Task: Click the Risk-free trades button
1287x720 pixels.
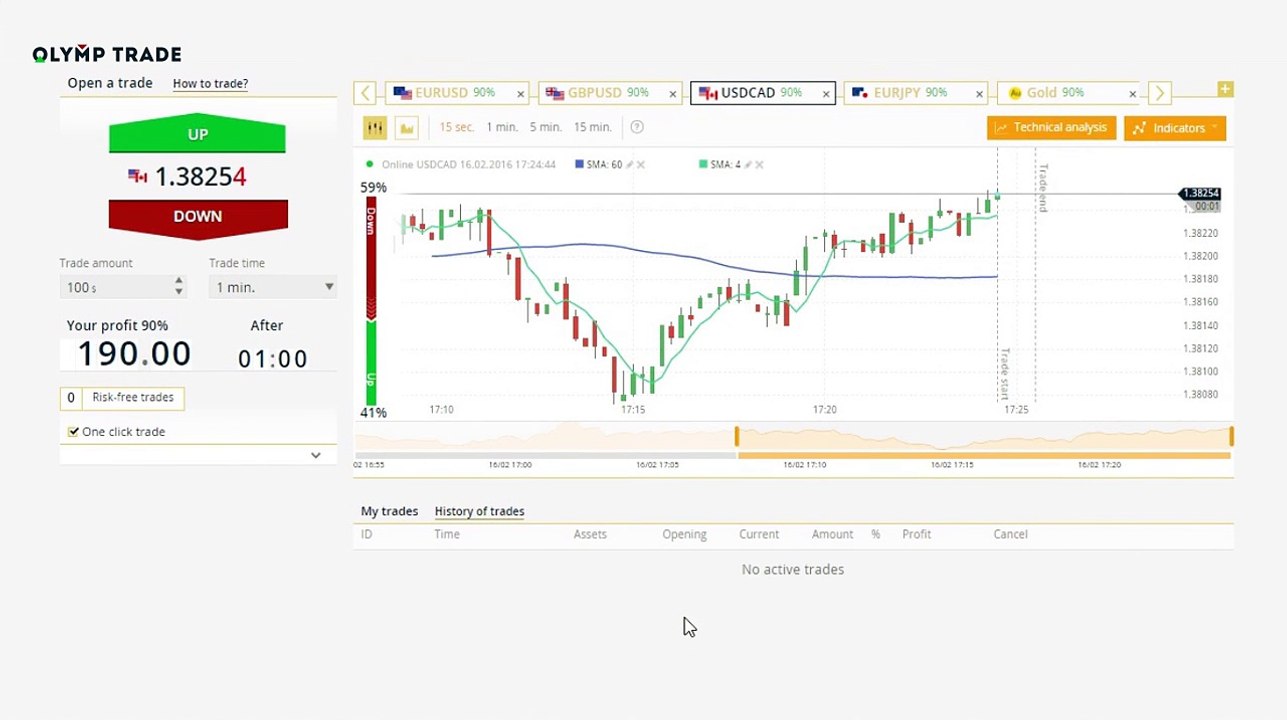Action: coord(122,398)
